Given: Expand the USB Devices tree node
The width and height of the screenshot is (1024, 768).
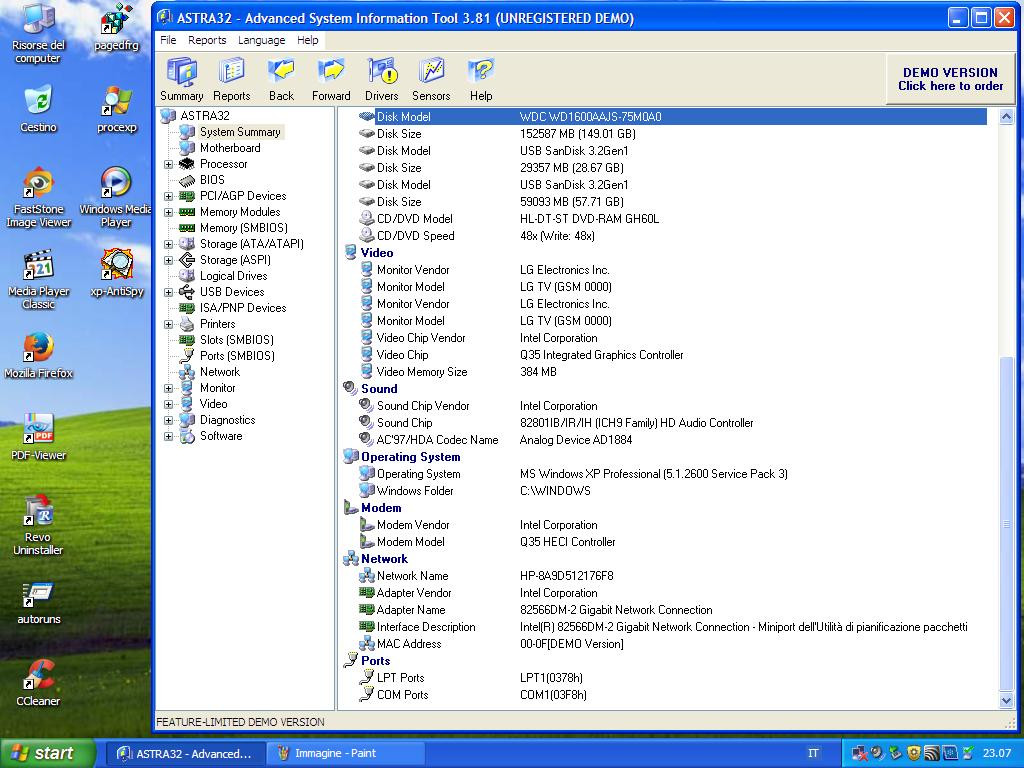Looking at the screenshot, I should [x=169, y=292].
